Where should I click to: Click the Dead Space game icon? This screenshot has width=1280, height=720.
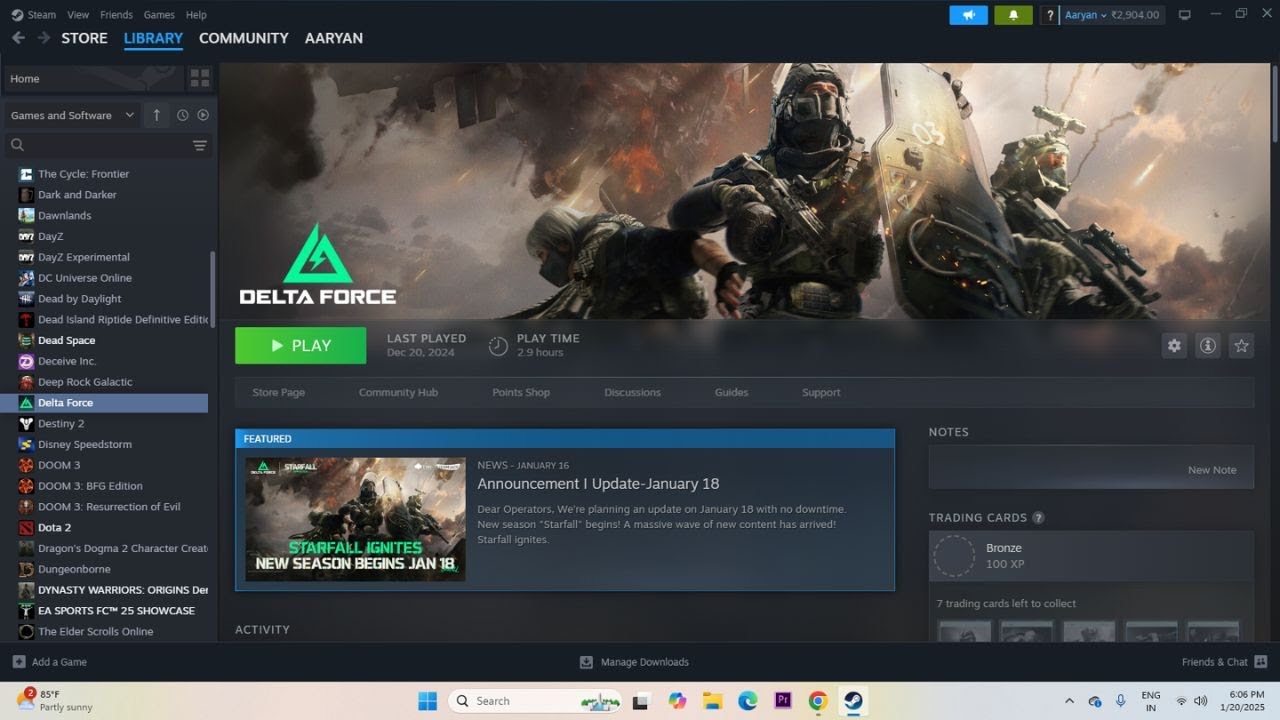[x=26, y=340]
